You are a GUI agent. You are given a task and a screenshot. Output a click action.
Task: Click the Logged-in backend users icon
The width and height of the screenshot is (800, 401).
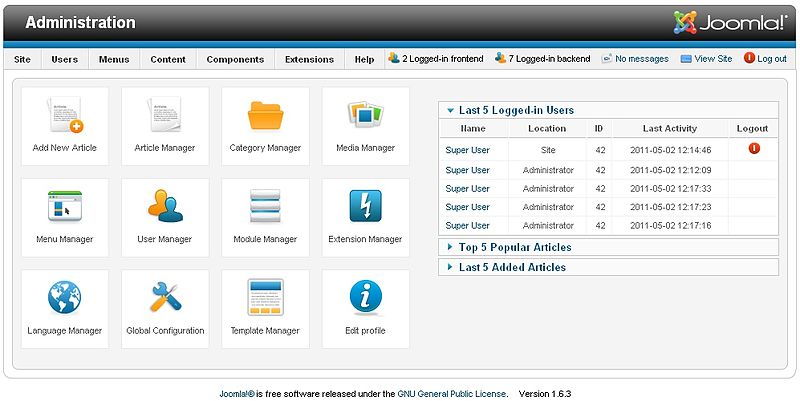coord(500,58)
